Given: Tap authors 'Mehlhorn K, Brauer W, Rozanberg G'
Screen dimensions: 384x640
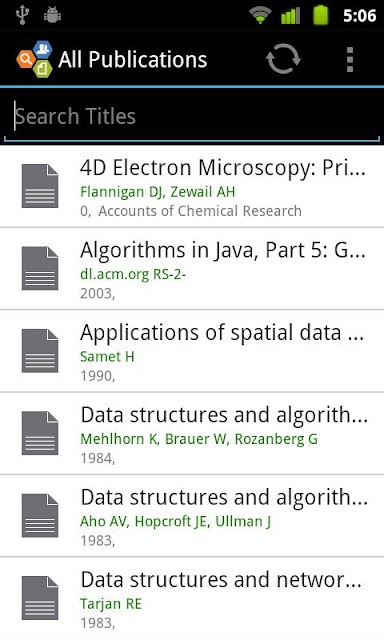Looking at the screenshot, I should [x=199, y=439].
